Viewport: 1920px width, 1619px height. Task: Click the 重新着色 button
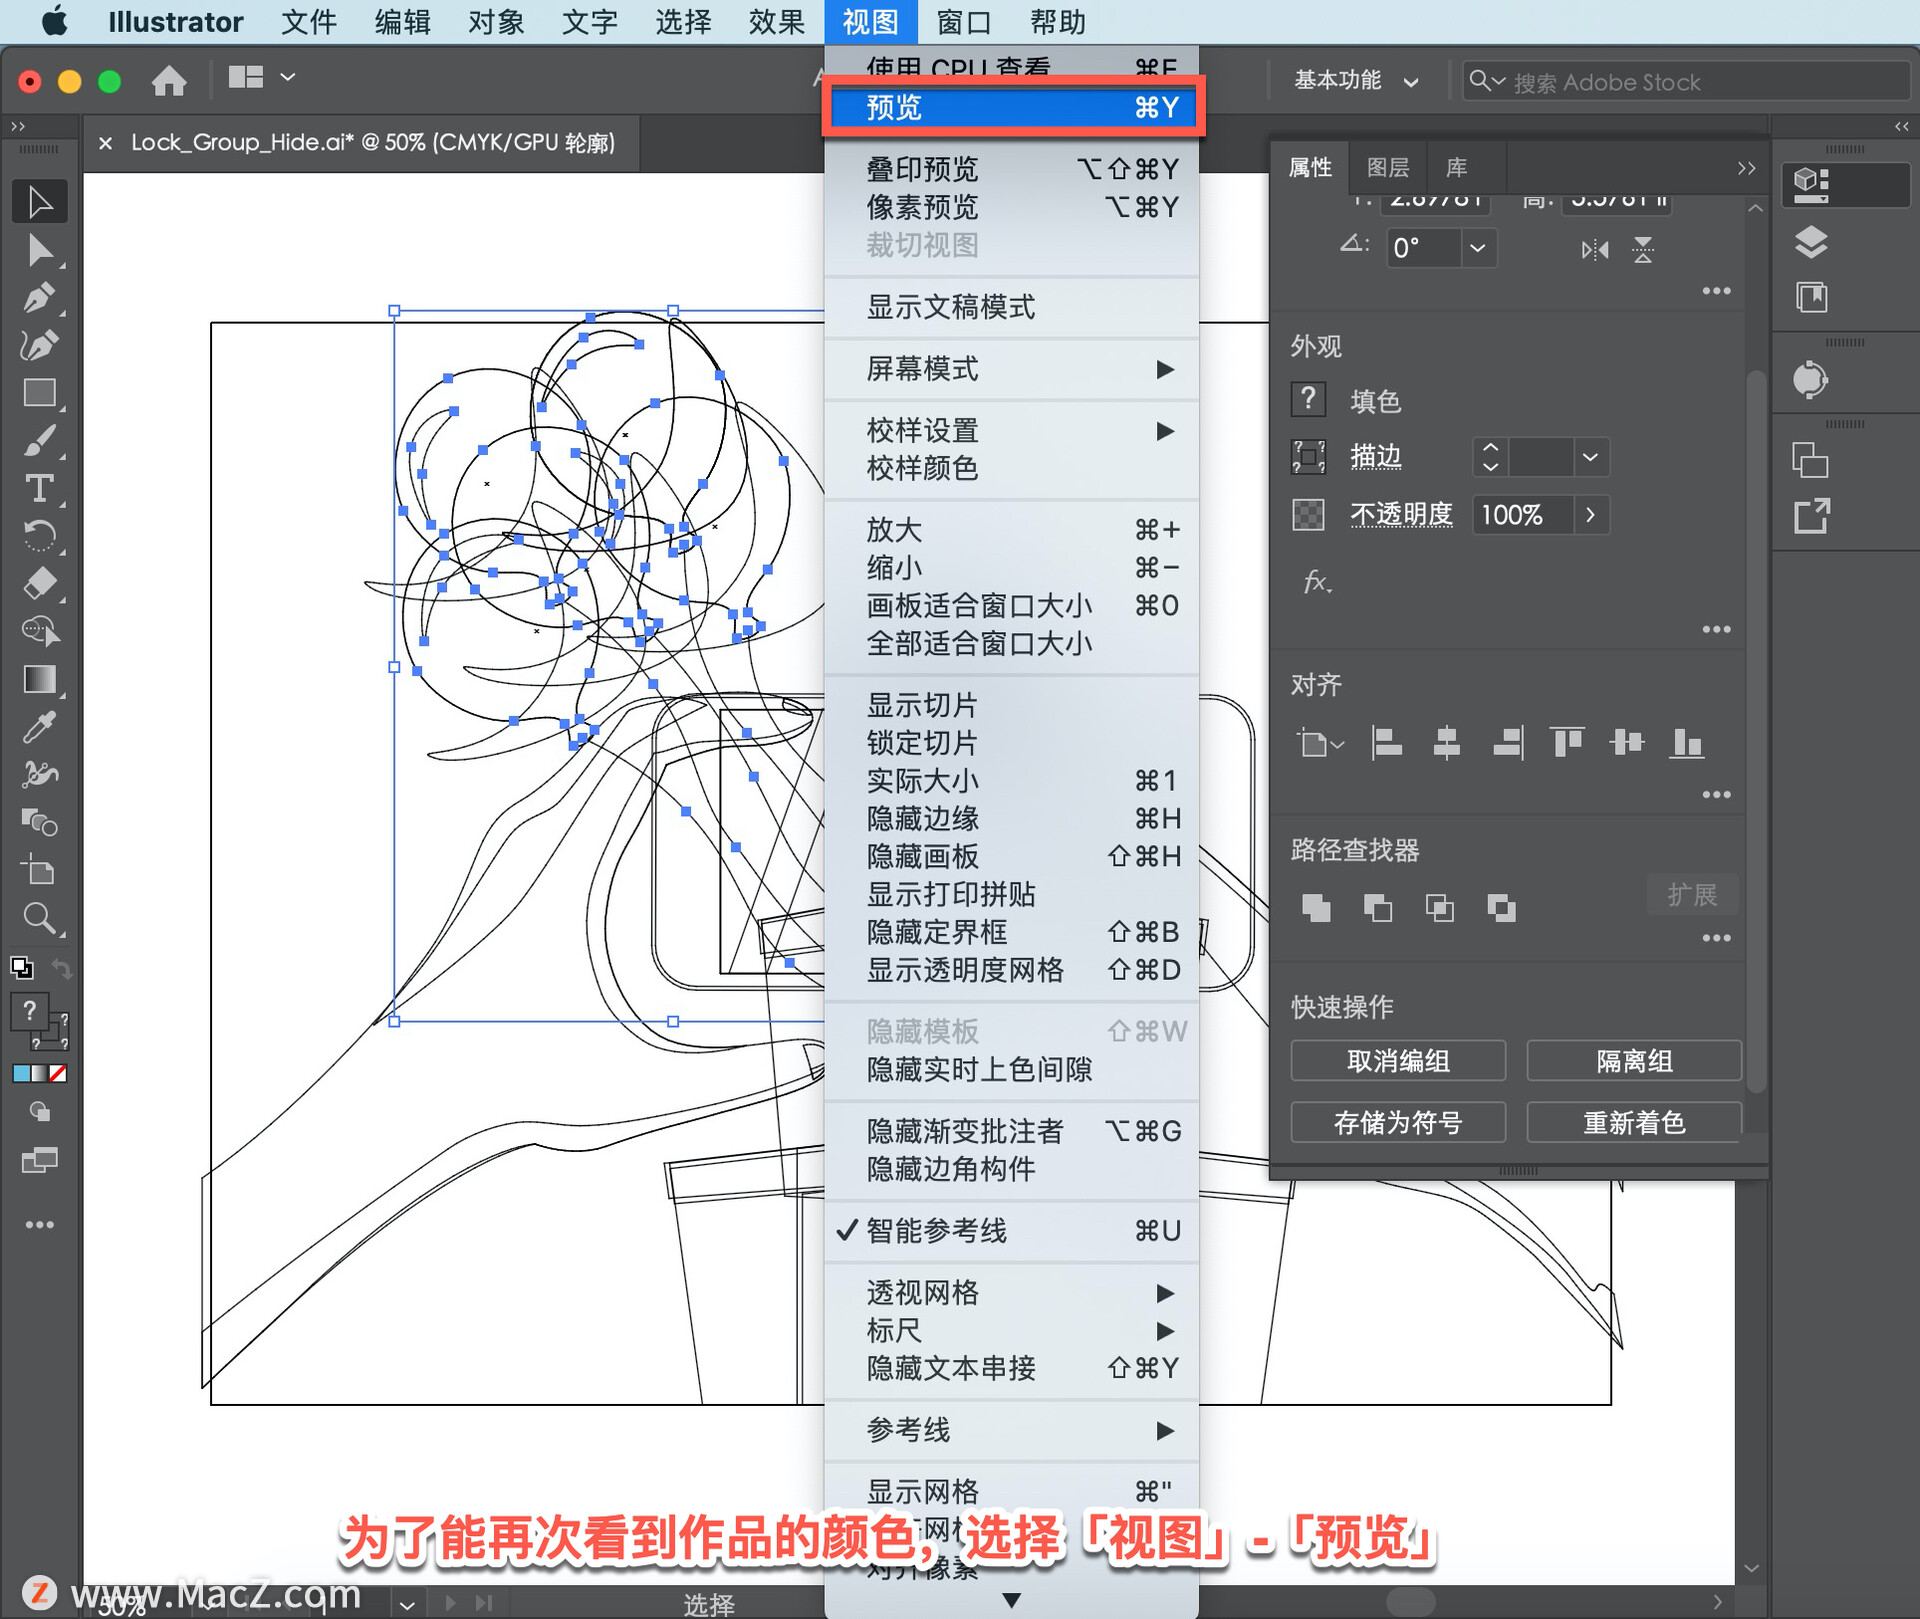click(1633, 1122)
